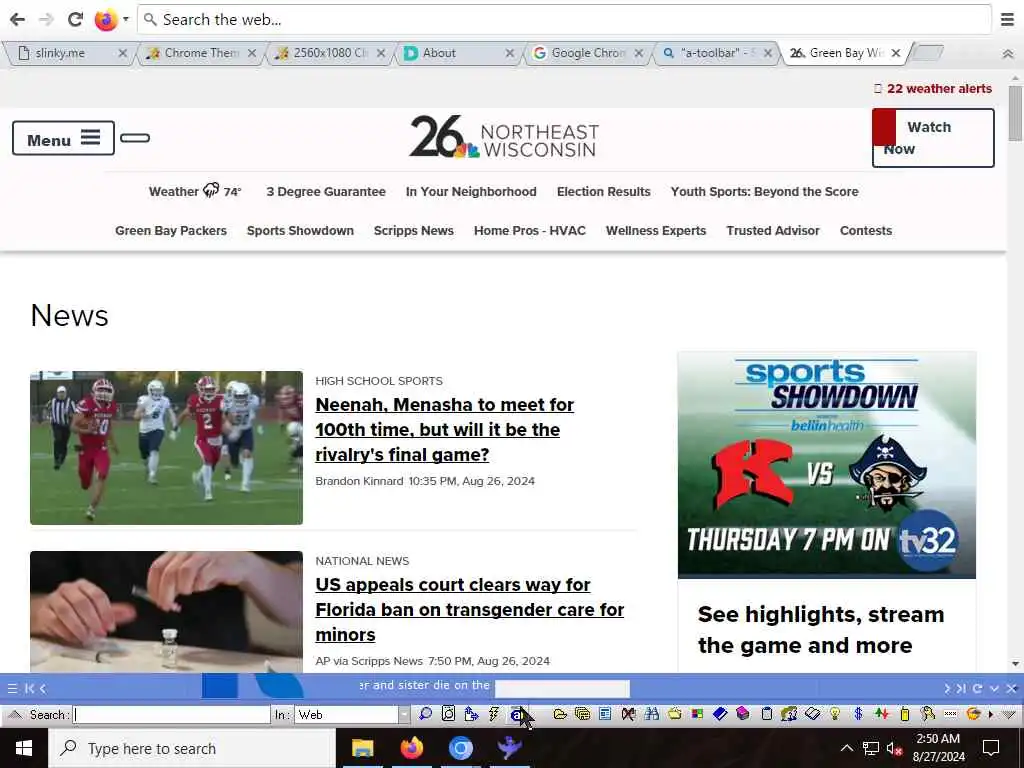The height and width of the screenshot is (768, 1024).
Task: Expand the 'In: Web' search scope dropdown
Action: pyautogui.click(x=404, y=714)
